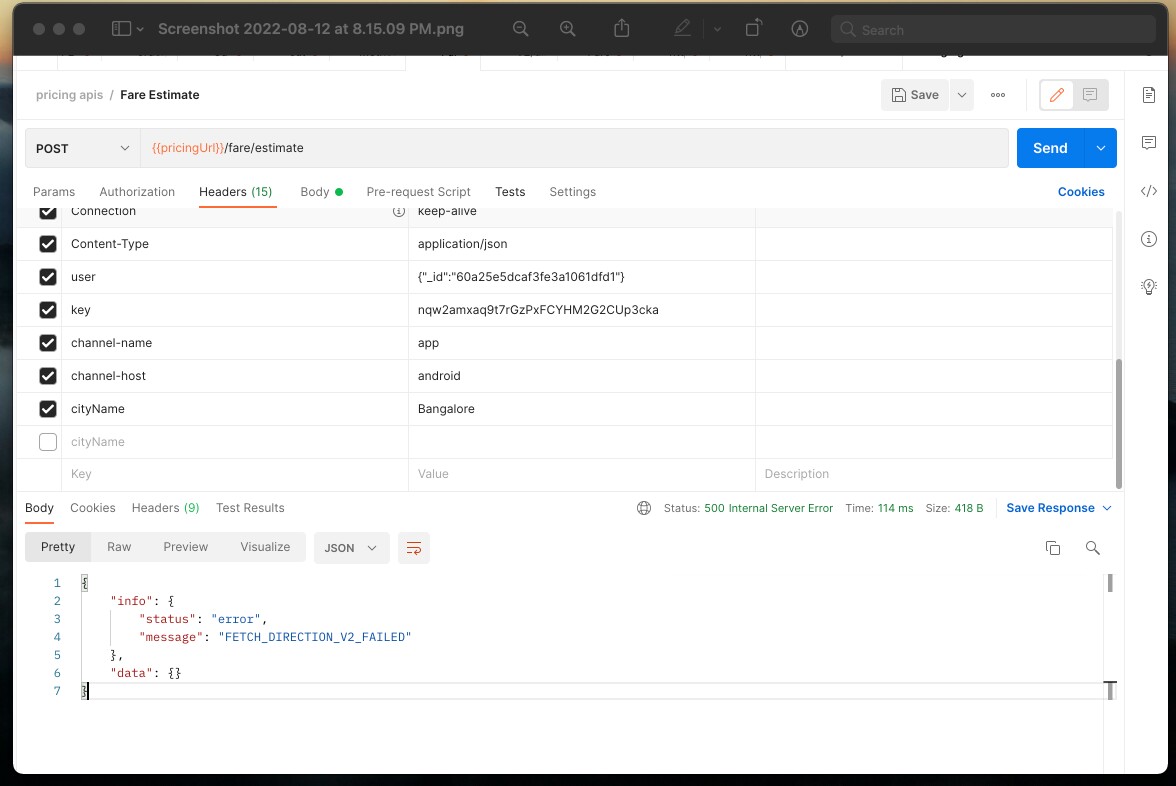The width and height of the screenshot is (1176, 786).
Task: Click the request info icon in sidebar
Action: (x=1149, y=239)
